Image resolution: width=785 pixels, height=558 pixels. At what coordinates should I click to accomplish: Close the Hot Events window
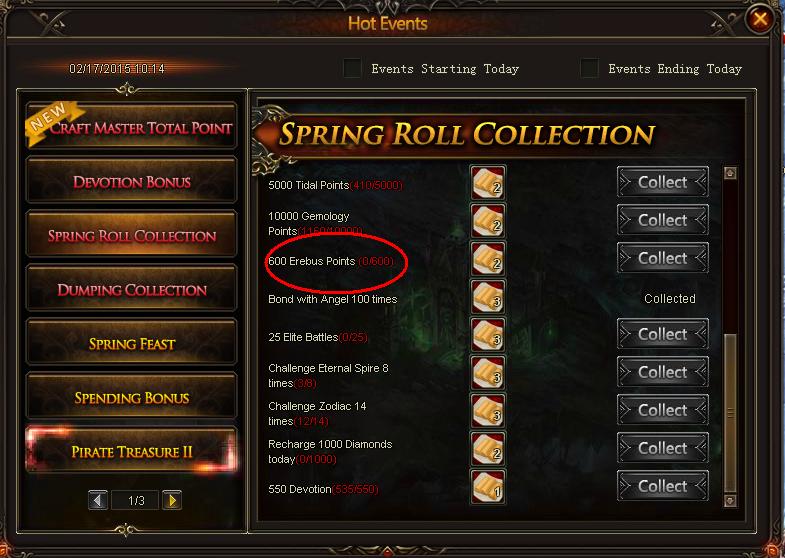759,20
